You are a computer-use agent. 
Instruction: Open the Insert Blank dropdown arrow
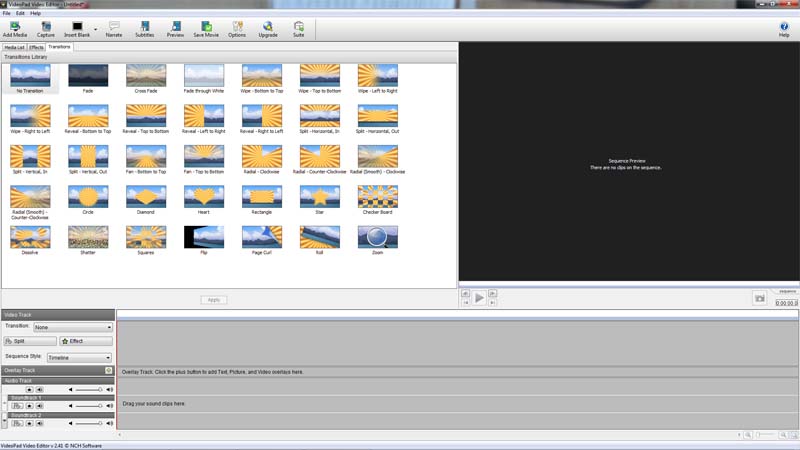[x=95, y=29]
